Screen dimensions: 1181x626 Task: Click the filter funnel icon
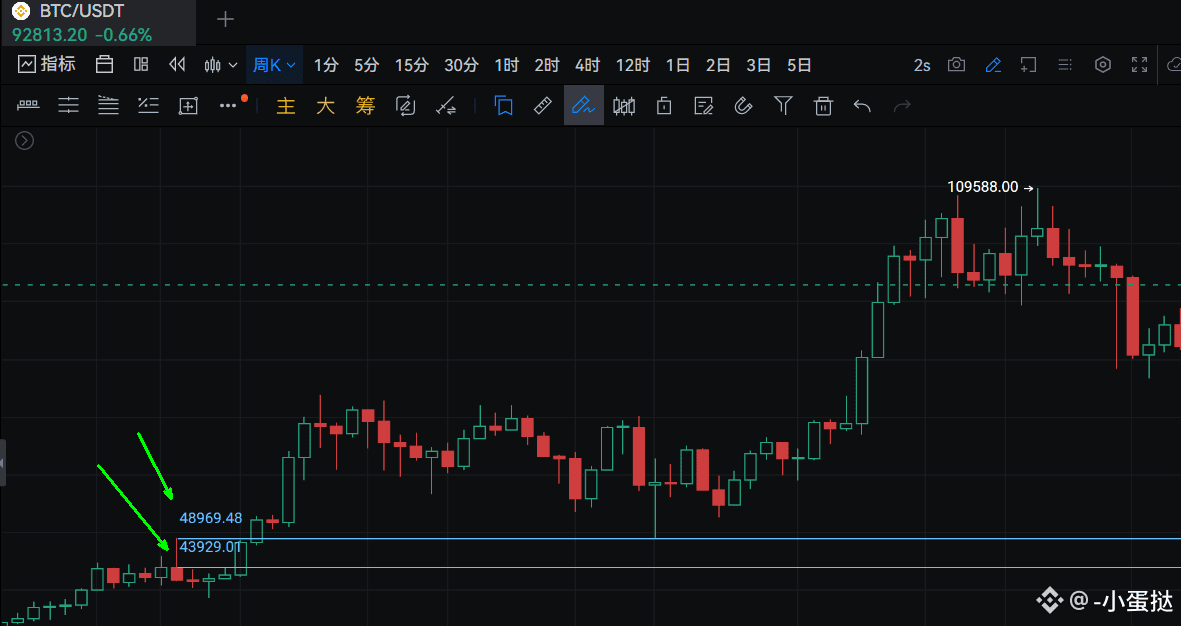pos(784,105)
